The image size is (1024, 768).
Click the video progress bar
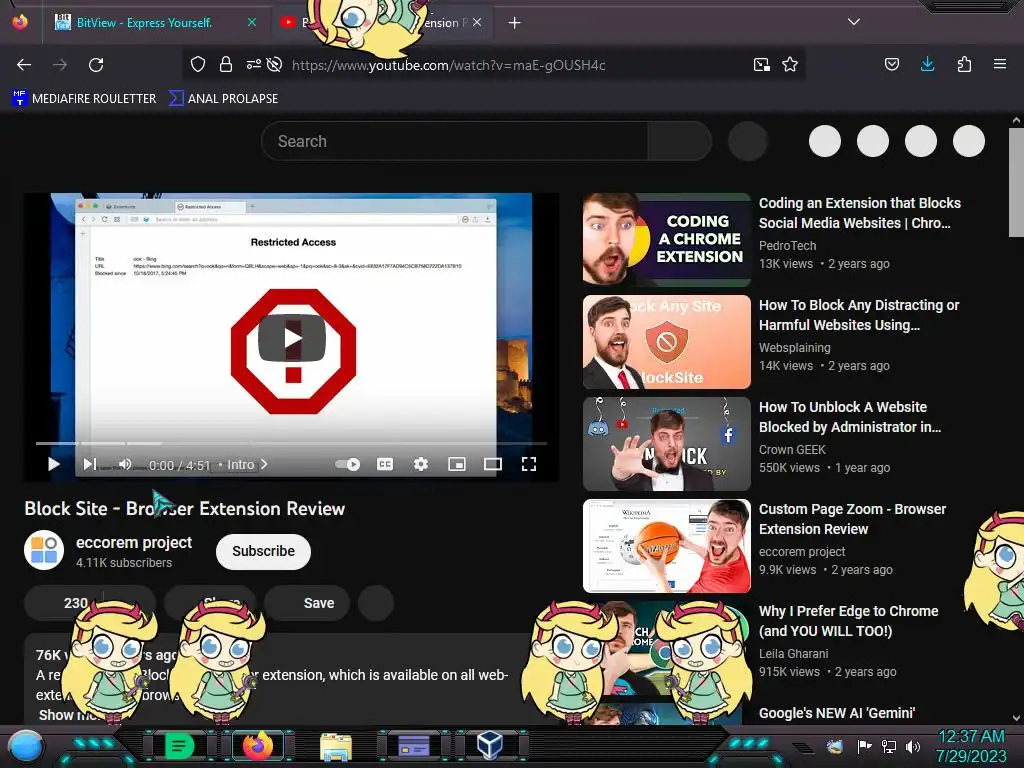coord(291,443)
